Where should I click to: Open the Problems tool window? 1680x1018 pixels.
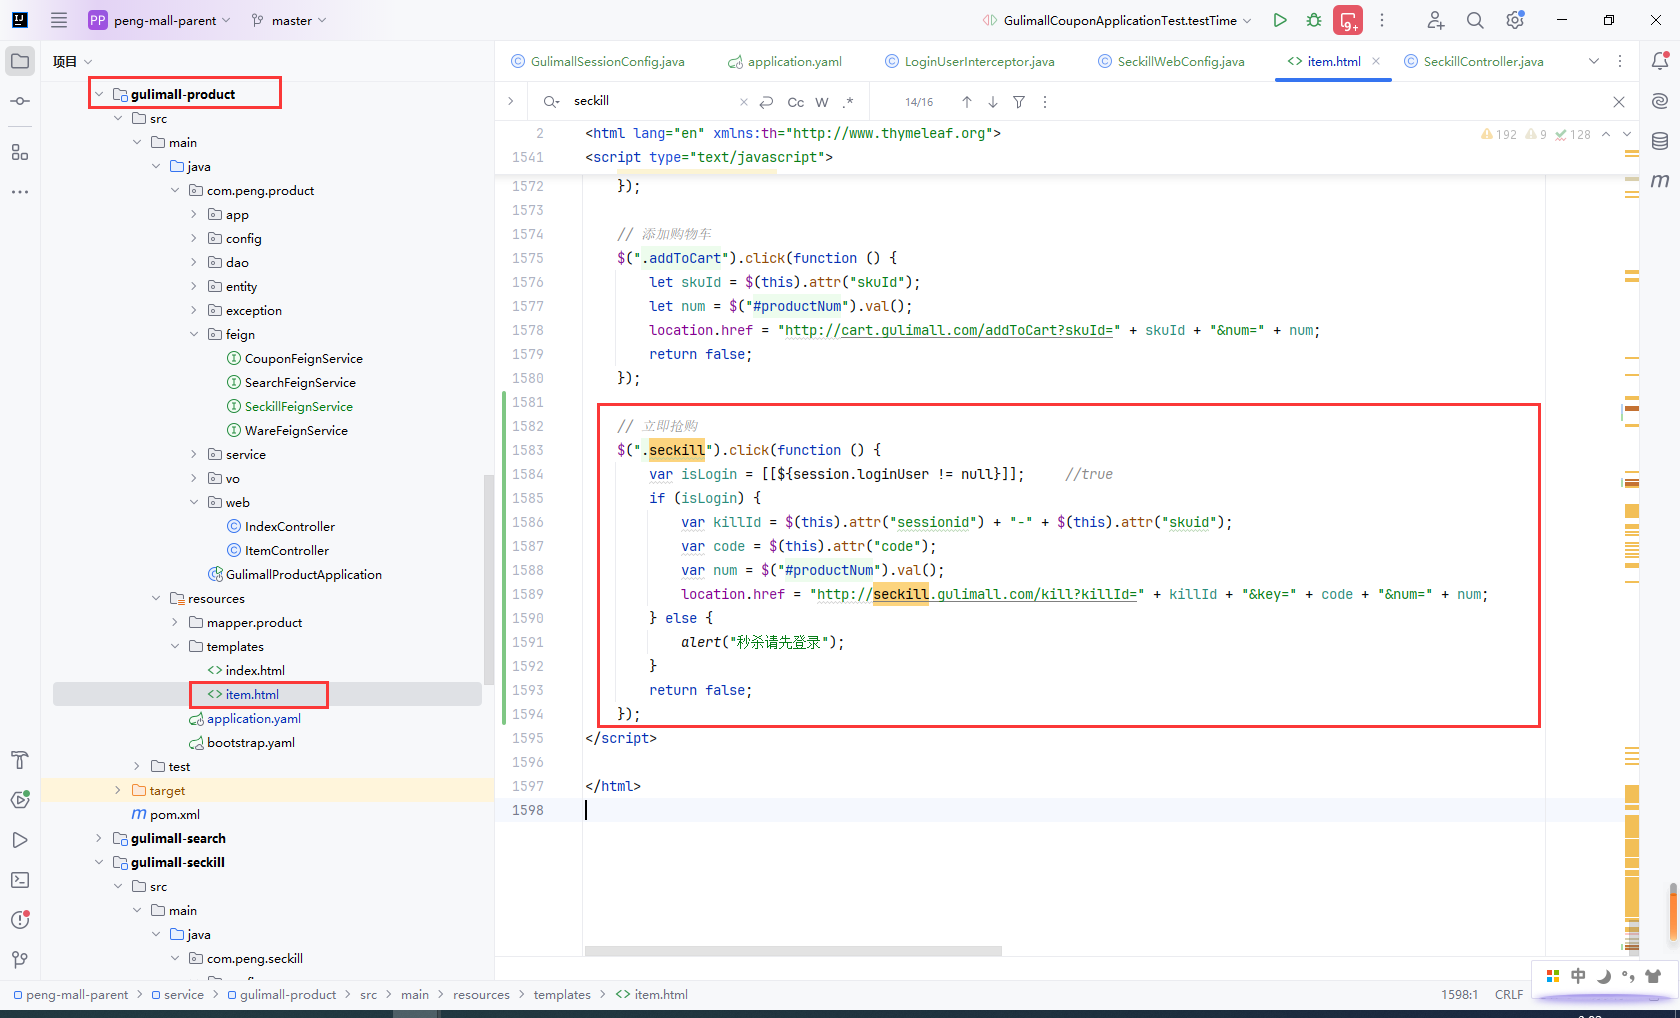(x=20, y=920)
